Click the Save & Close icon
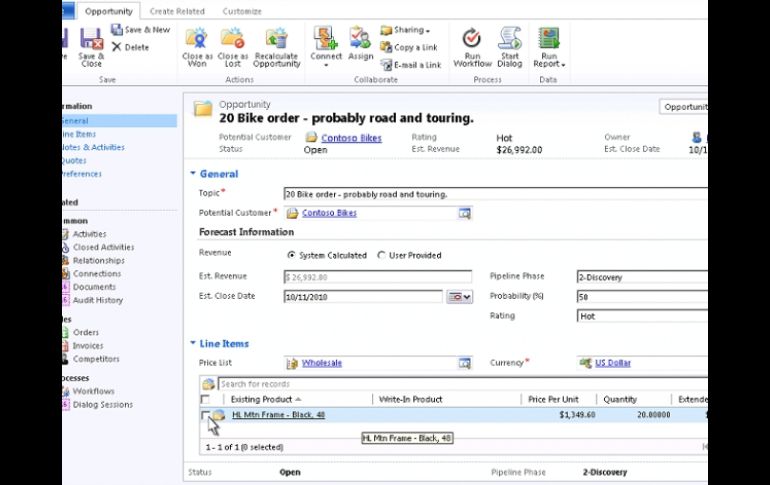770x485 pixels. point(91,40)
